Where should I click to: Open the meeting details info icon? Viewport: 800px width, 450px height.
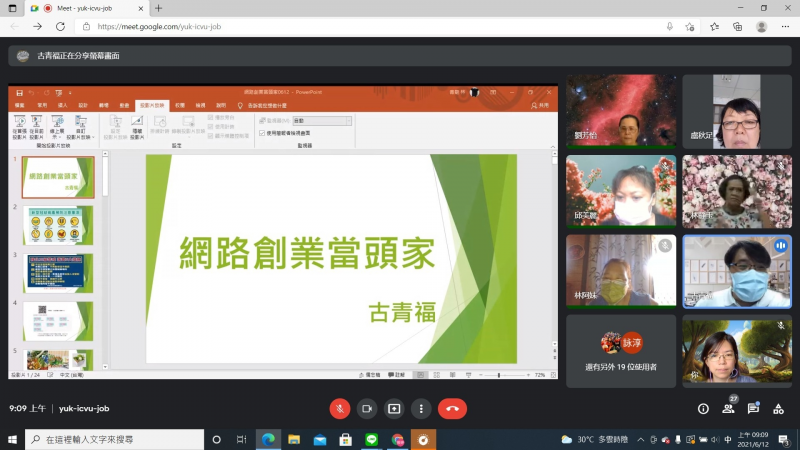tap(703, 408)
